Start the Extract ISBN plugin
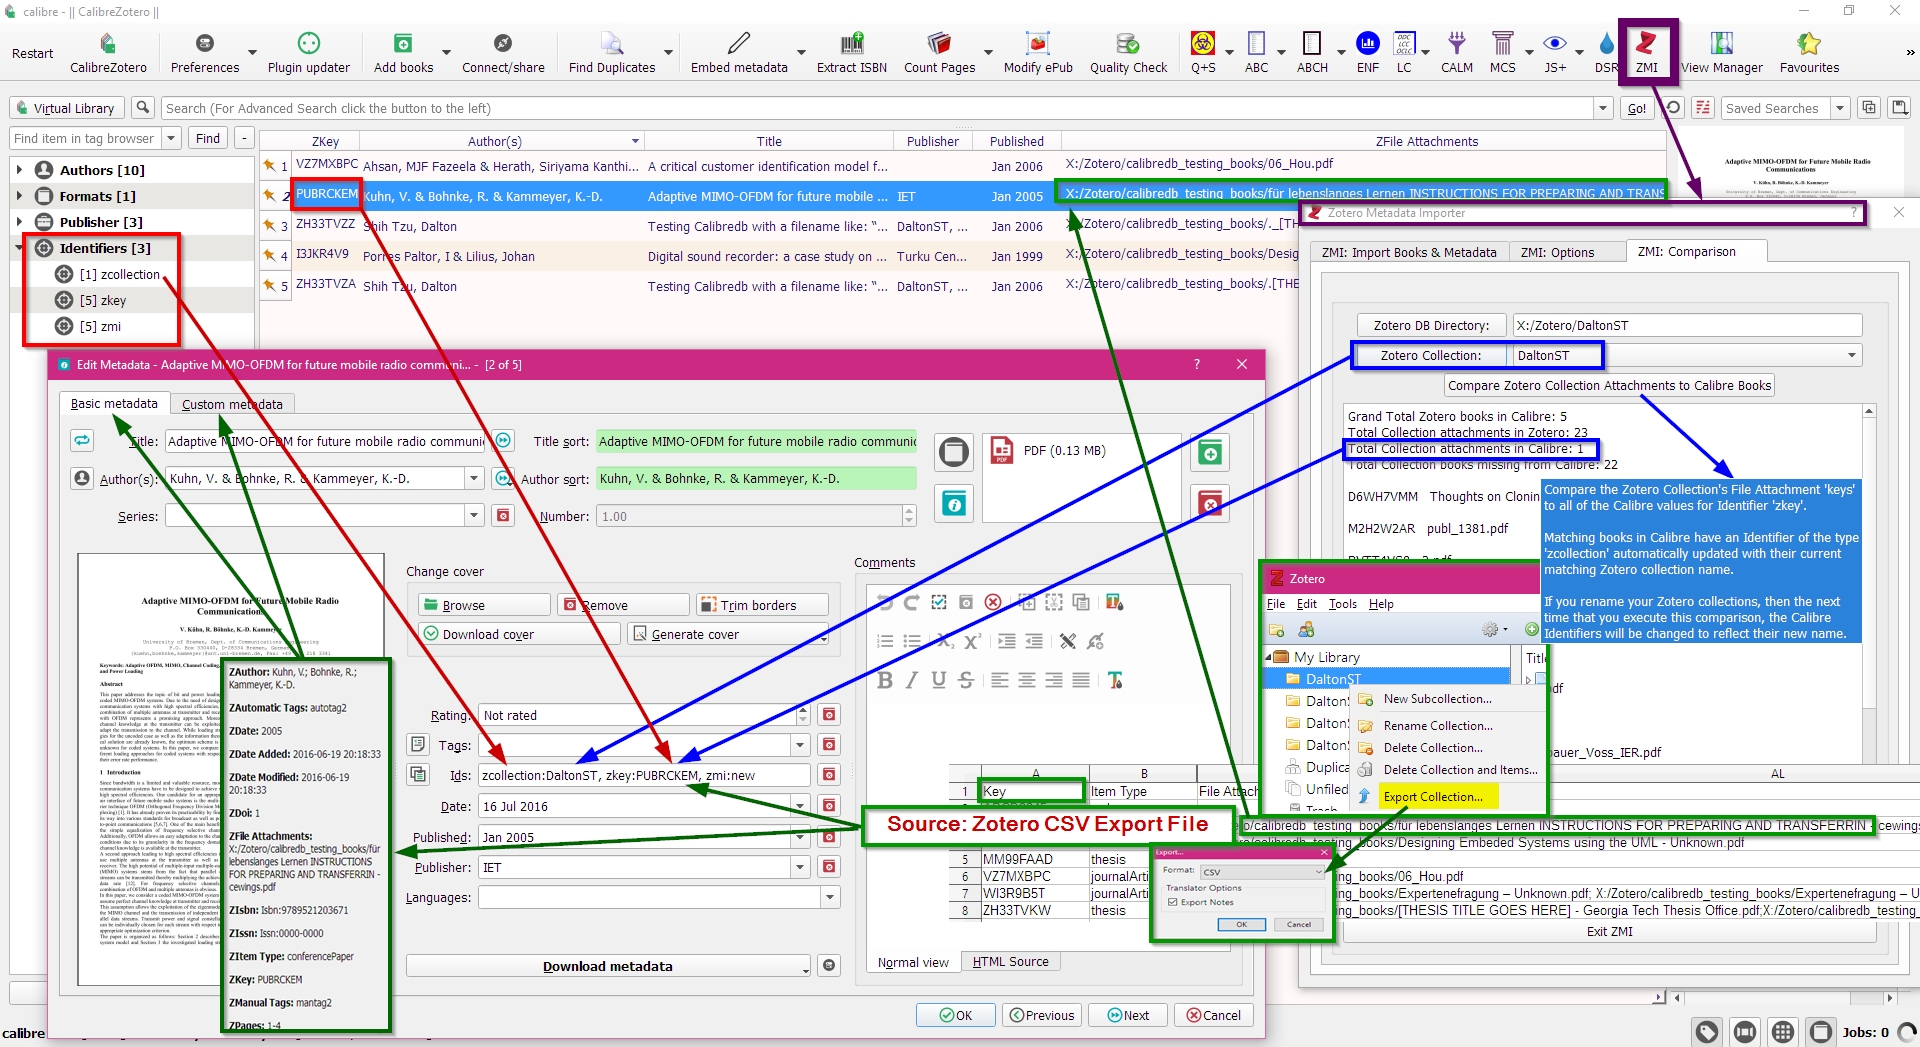This screenshot has width=1920, height=1047. click(852, 53)
